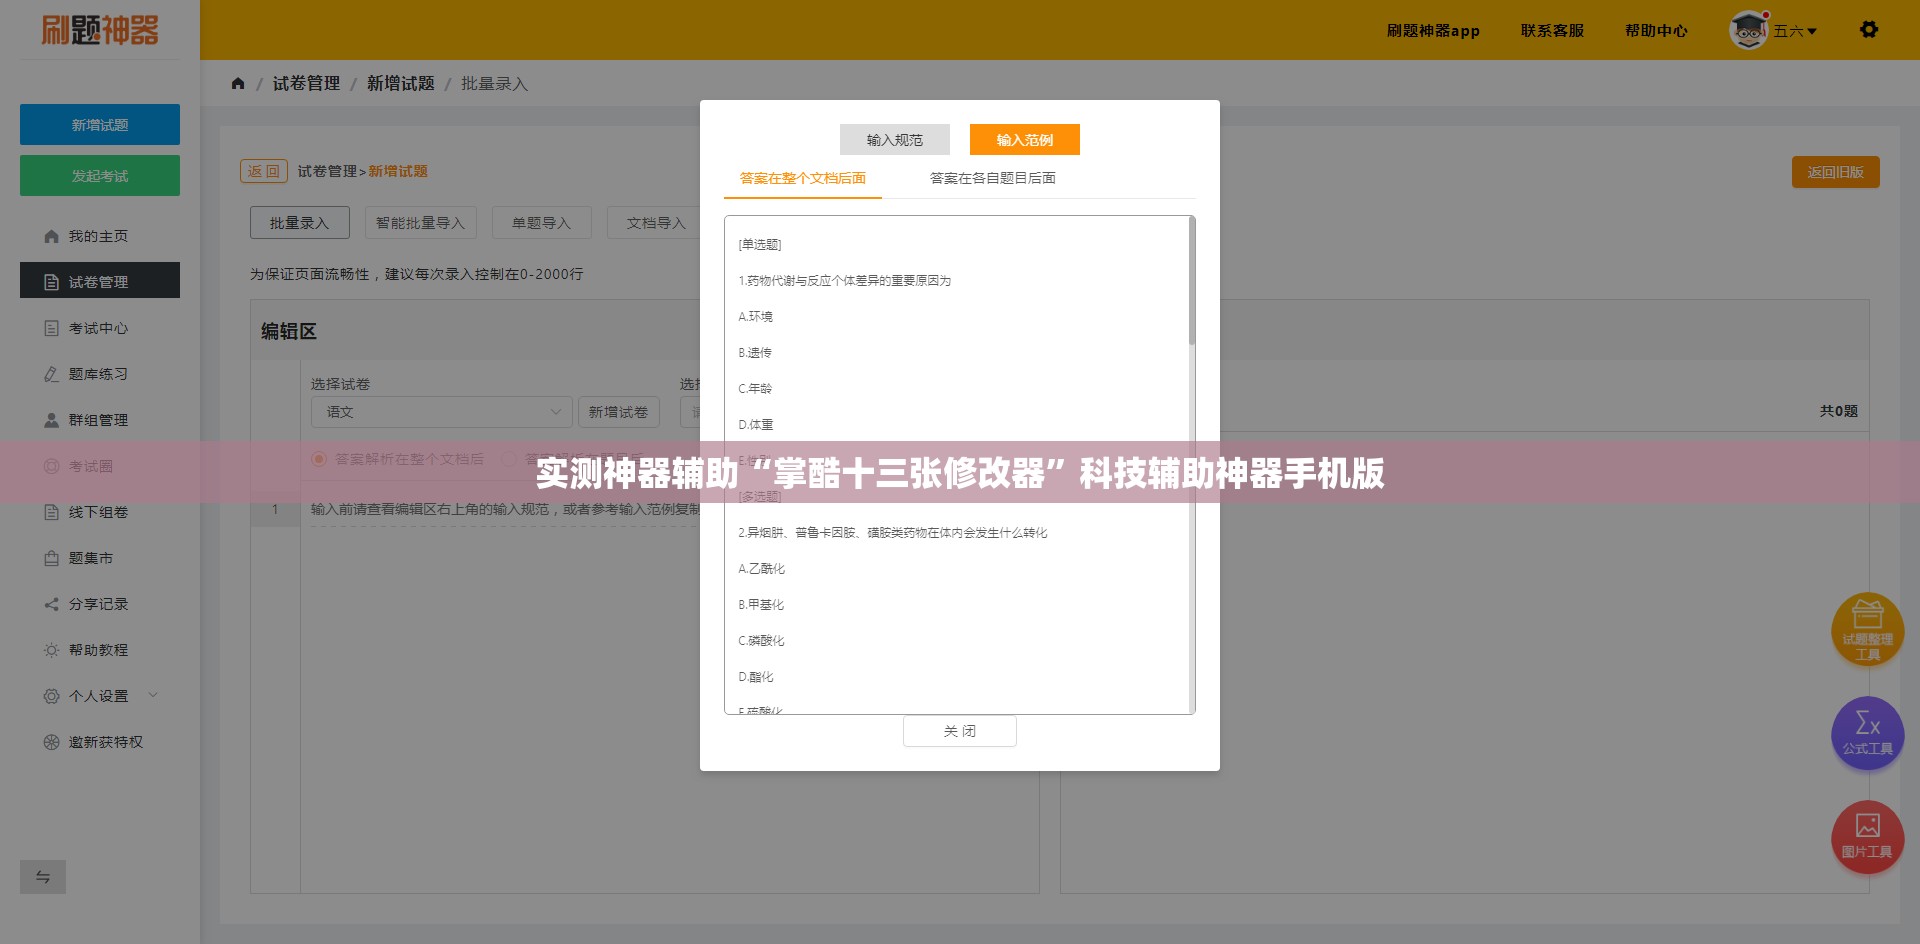
Task: Expand the 个人设置 sidebar menu
Action: tap(100, 696)
